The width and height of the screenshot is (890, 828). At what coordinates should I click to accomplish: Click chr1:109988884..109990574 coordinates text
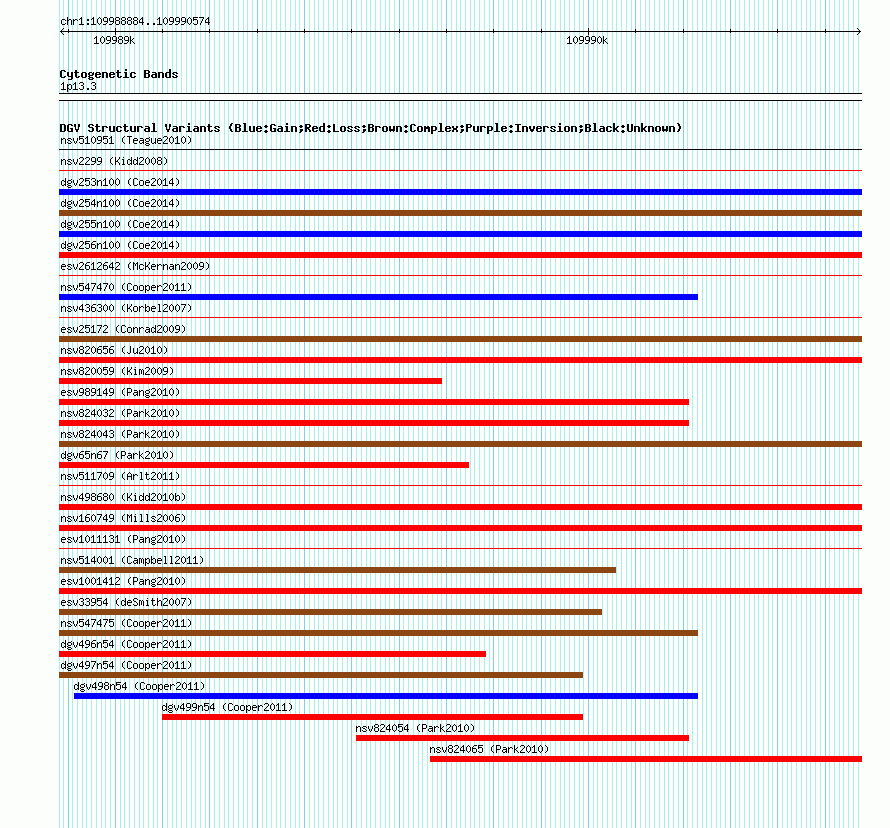[x=135, y=21]
